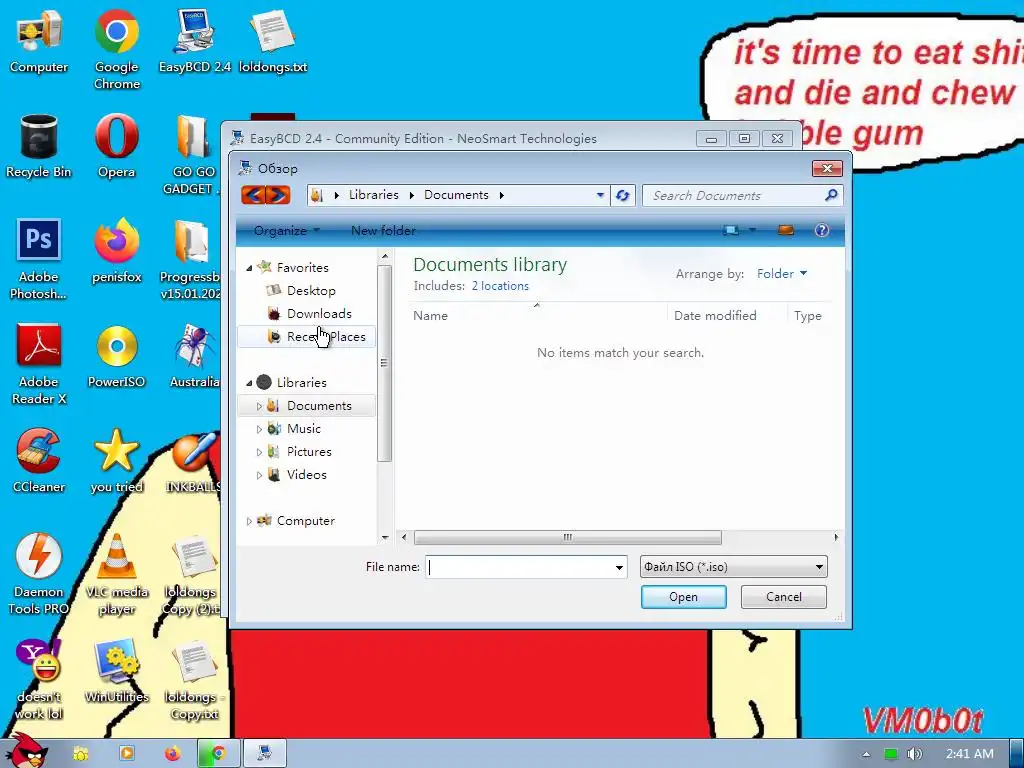Collapse the Libraries tree group
This screenshot has width=1024, height=768.
tap(249, 383)
